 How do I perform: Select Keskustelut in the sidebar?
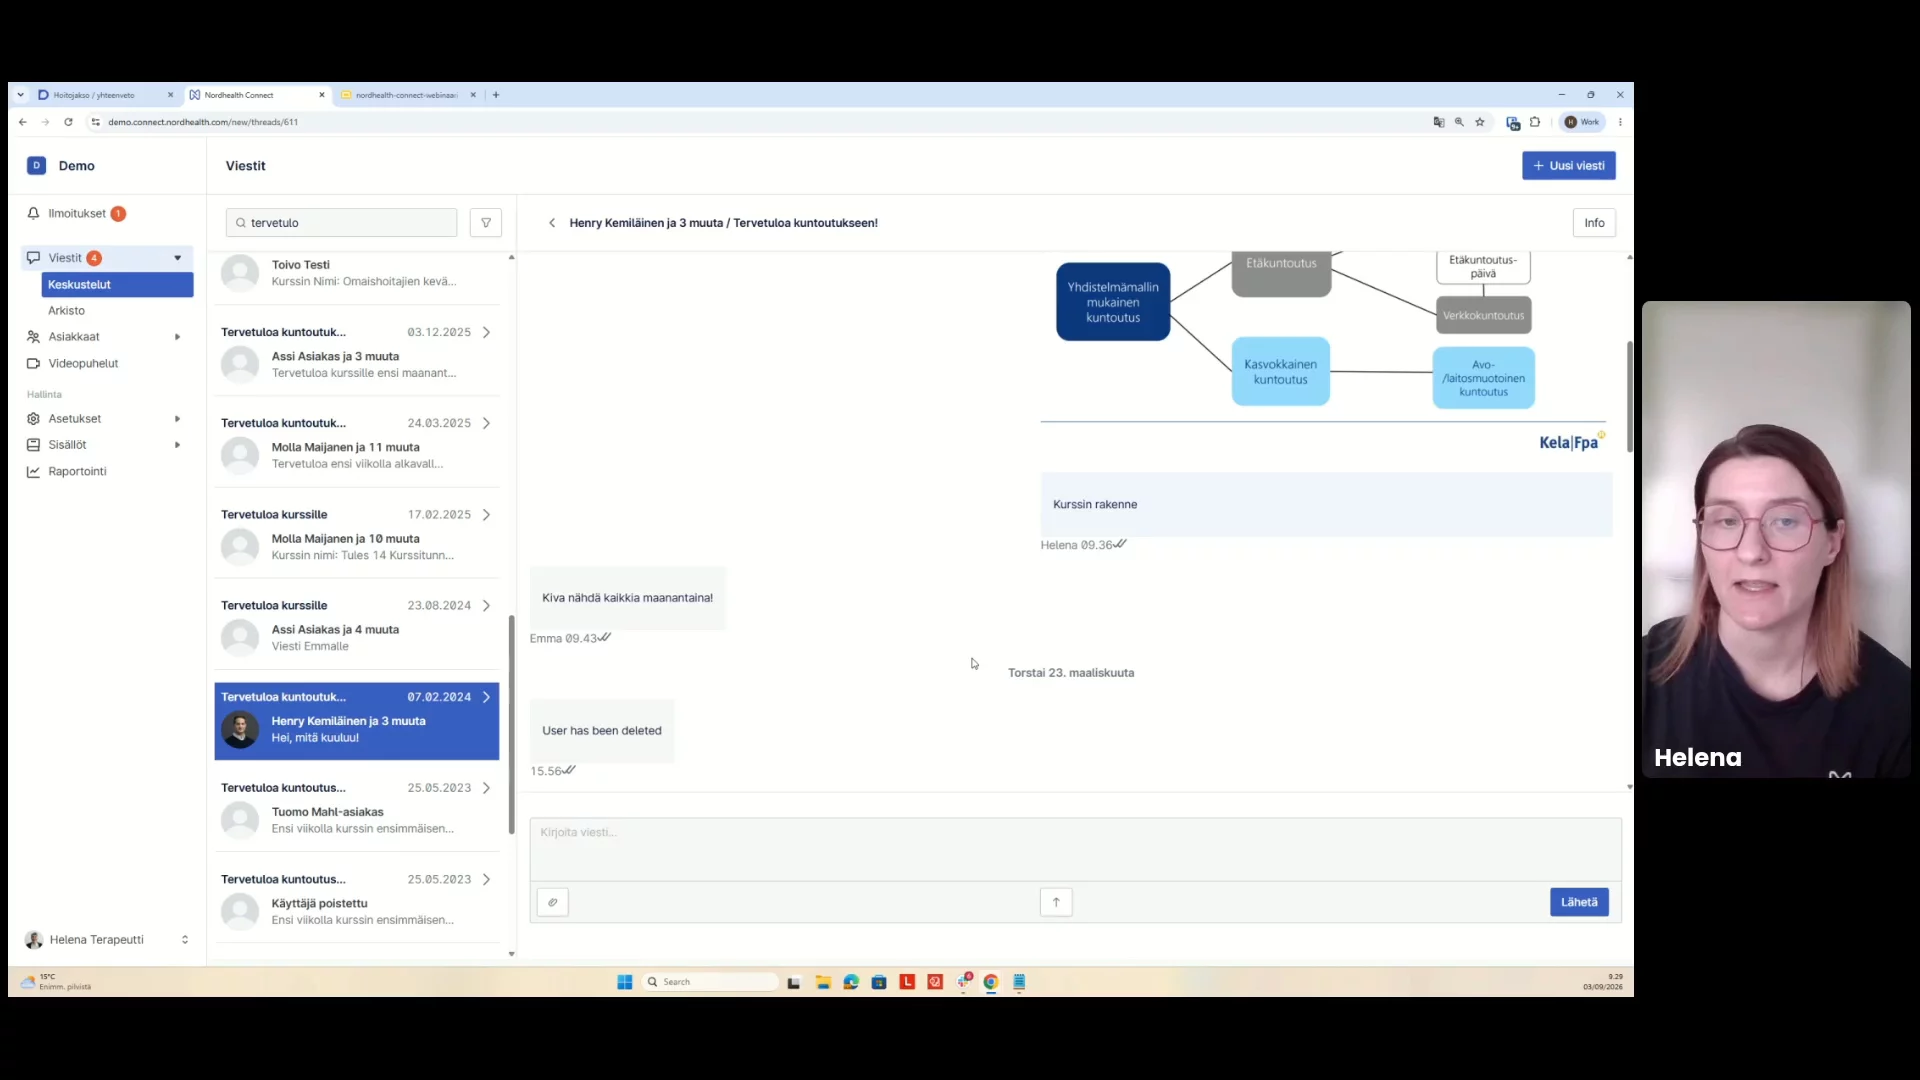tap(117, 285)
